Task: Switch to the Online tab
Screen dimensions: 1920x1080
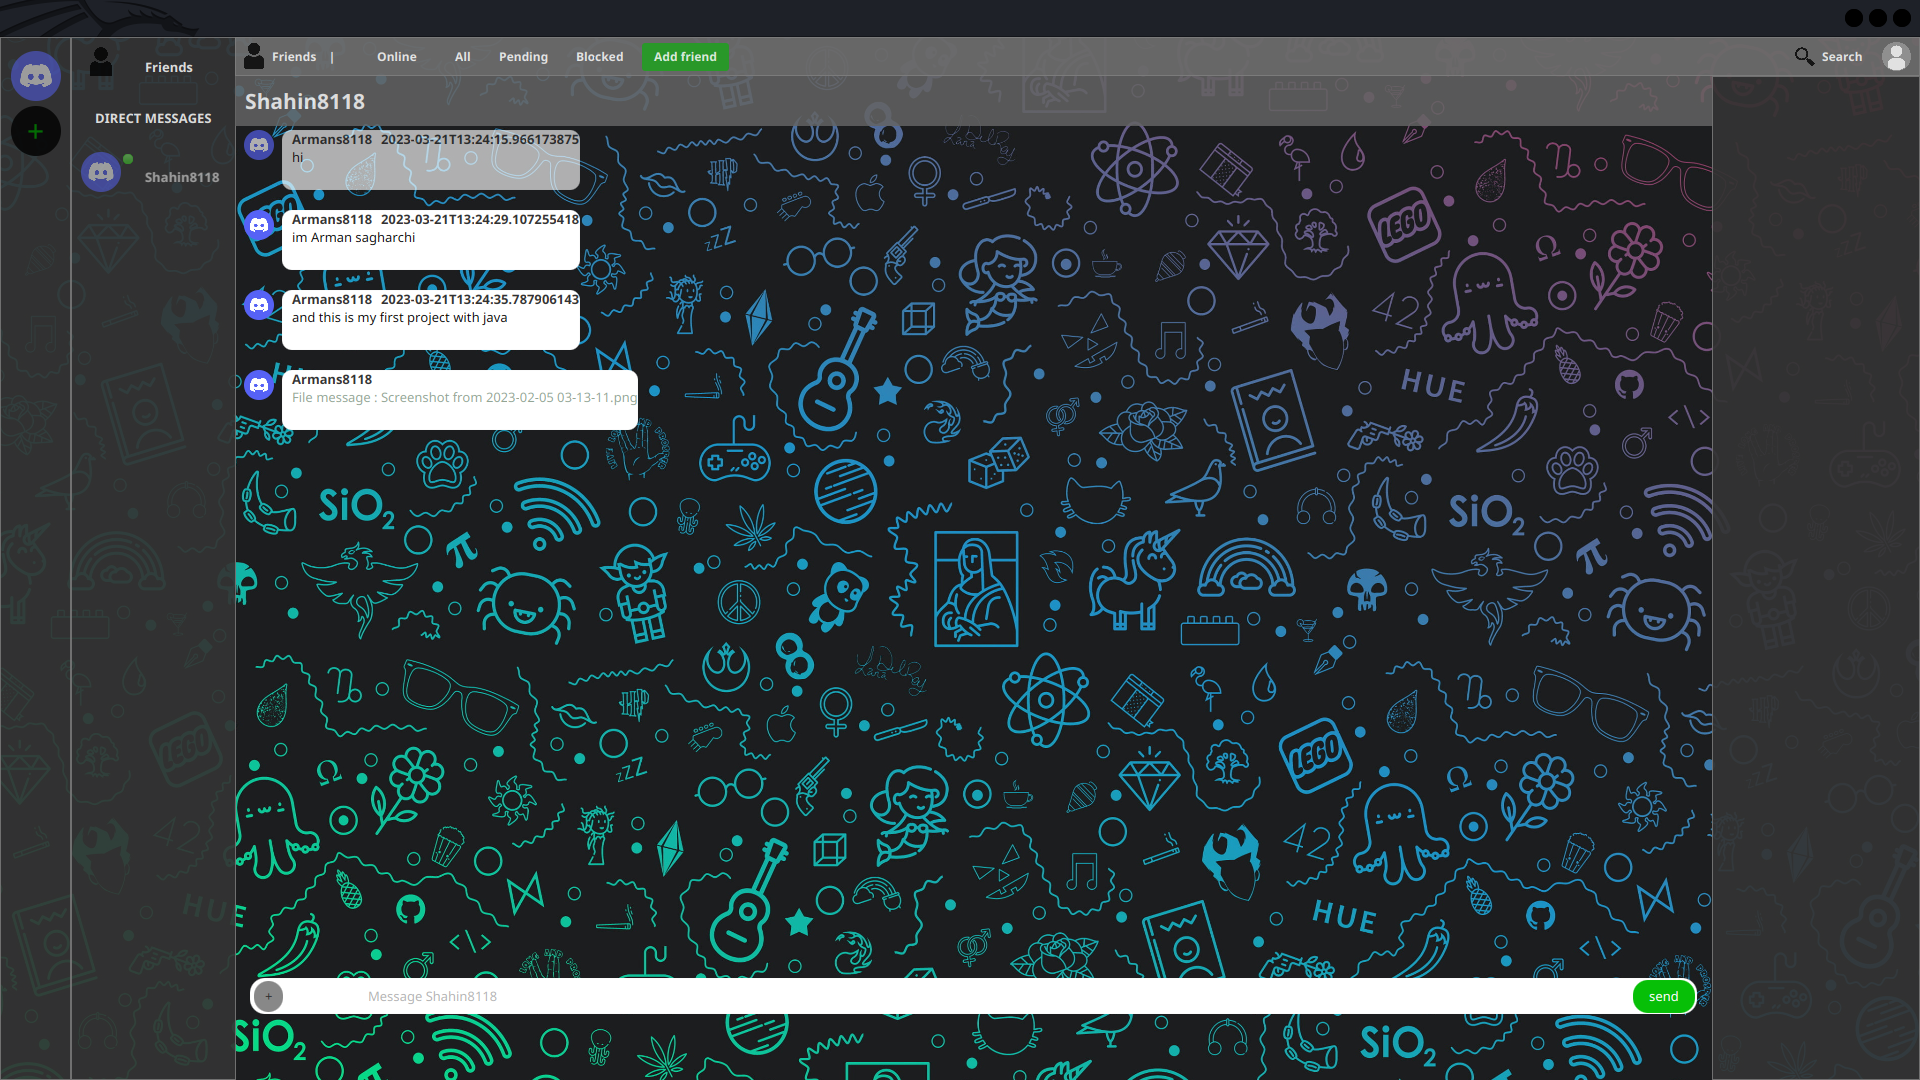Action: 396,57
